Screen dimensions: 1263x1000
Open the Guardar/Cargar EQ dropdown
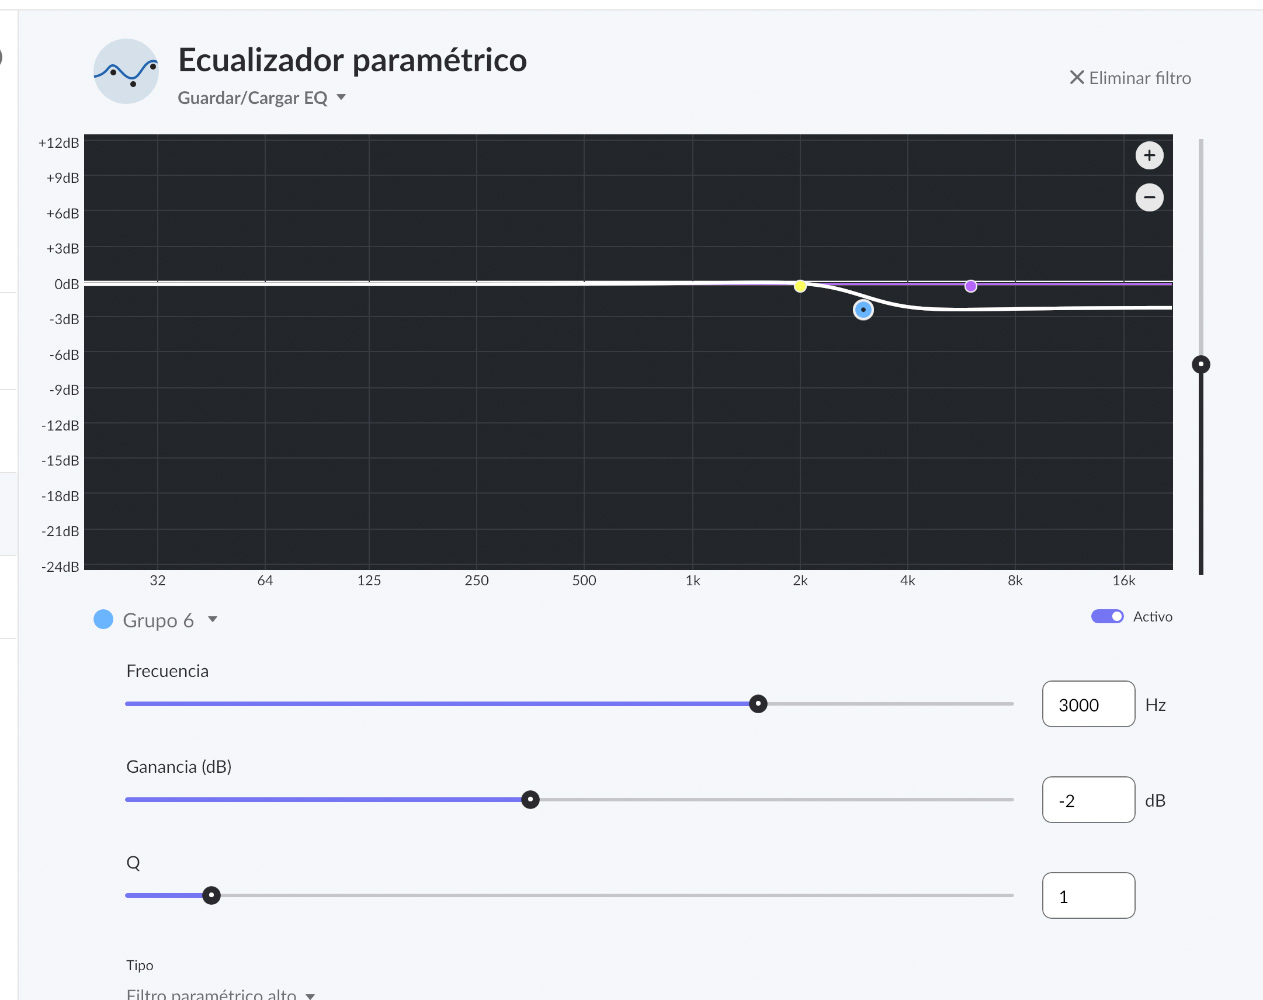(x=262, y=97)
